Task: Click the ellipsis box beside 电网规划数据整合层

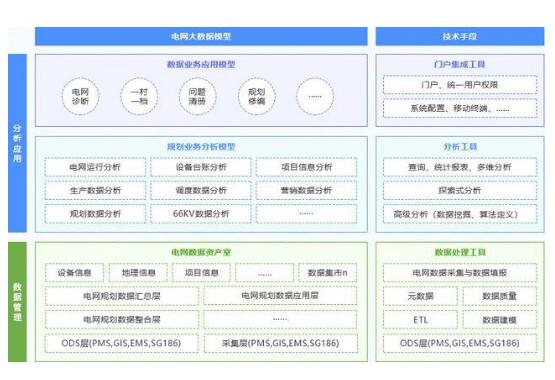Action: coord(280,319)
